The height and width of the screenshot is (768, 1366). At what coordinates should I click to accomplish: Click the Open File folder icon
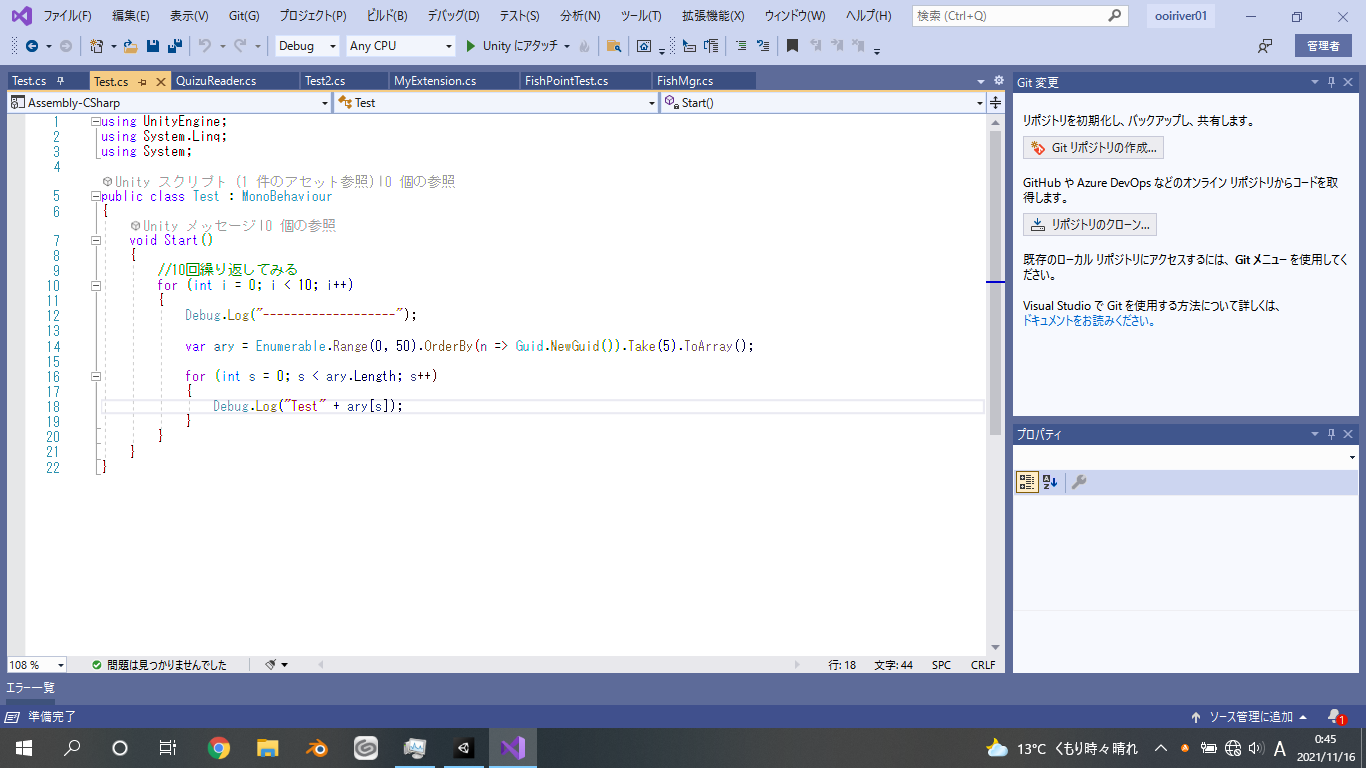coord(130,46)
